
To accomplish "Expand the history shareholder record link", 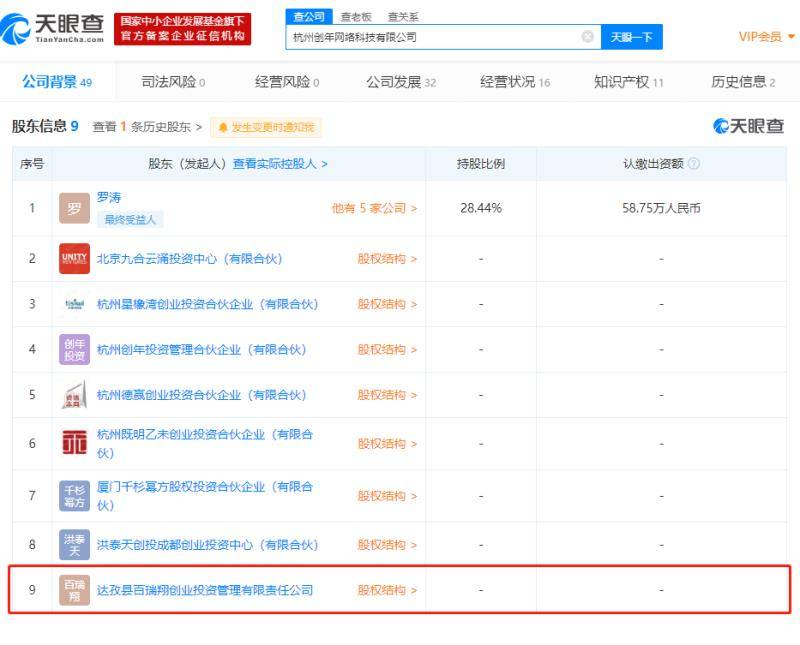I will 147,127.
